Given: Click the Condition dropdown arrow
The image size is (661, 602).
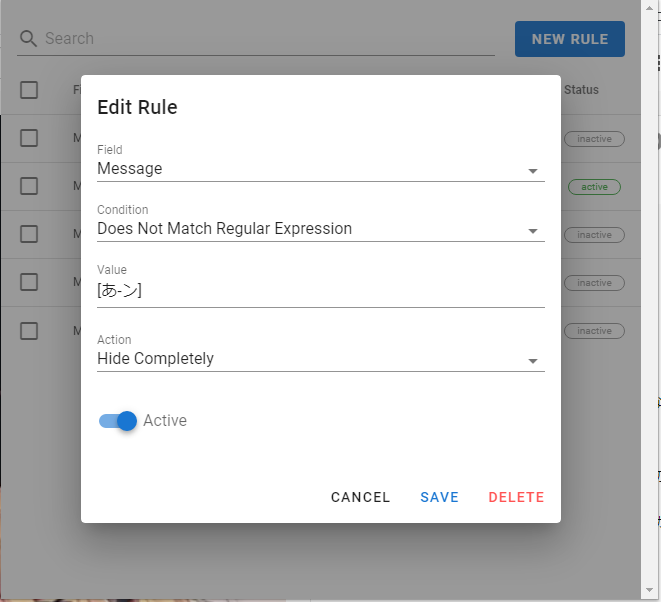Looking at the screenshot, I should click(x=533, y=231).
